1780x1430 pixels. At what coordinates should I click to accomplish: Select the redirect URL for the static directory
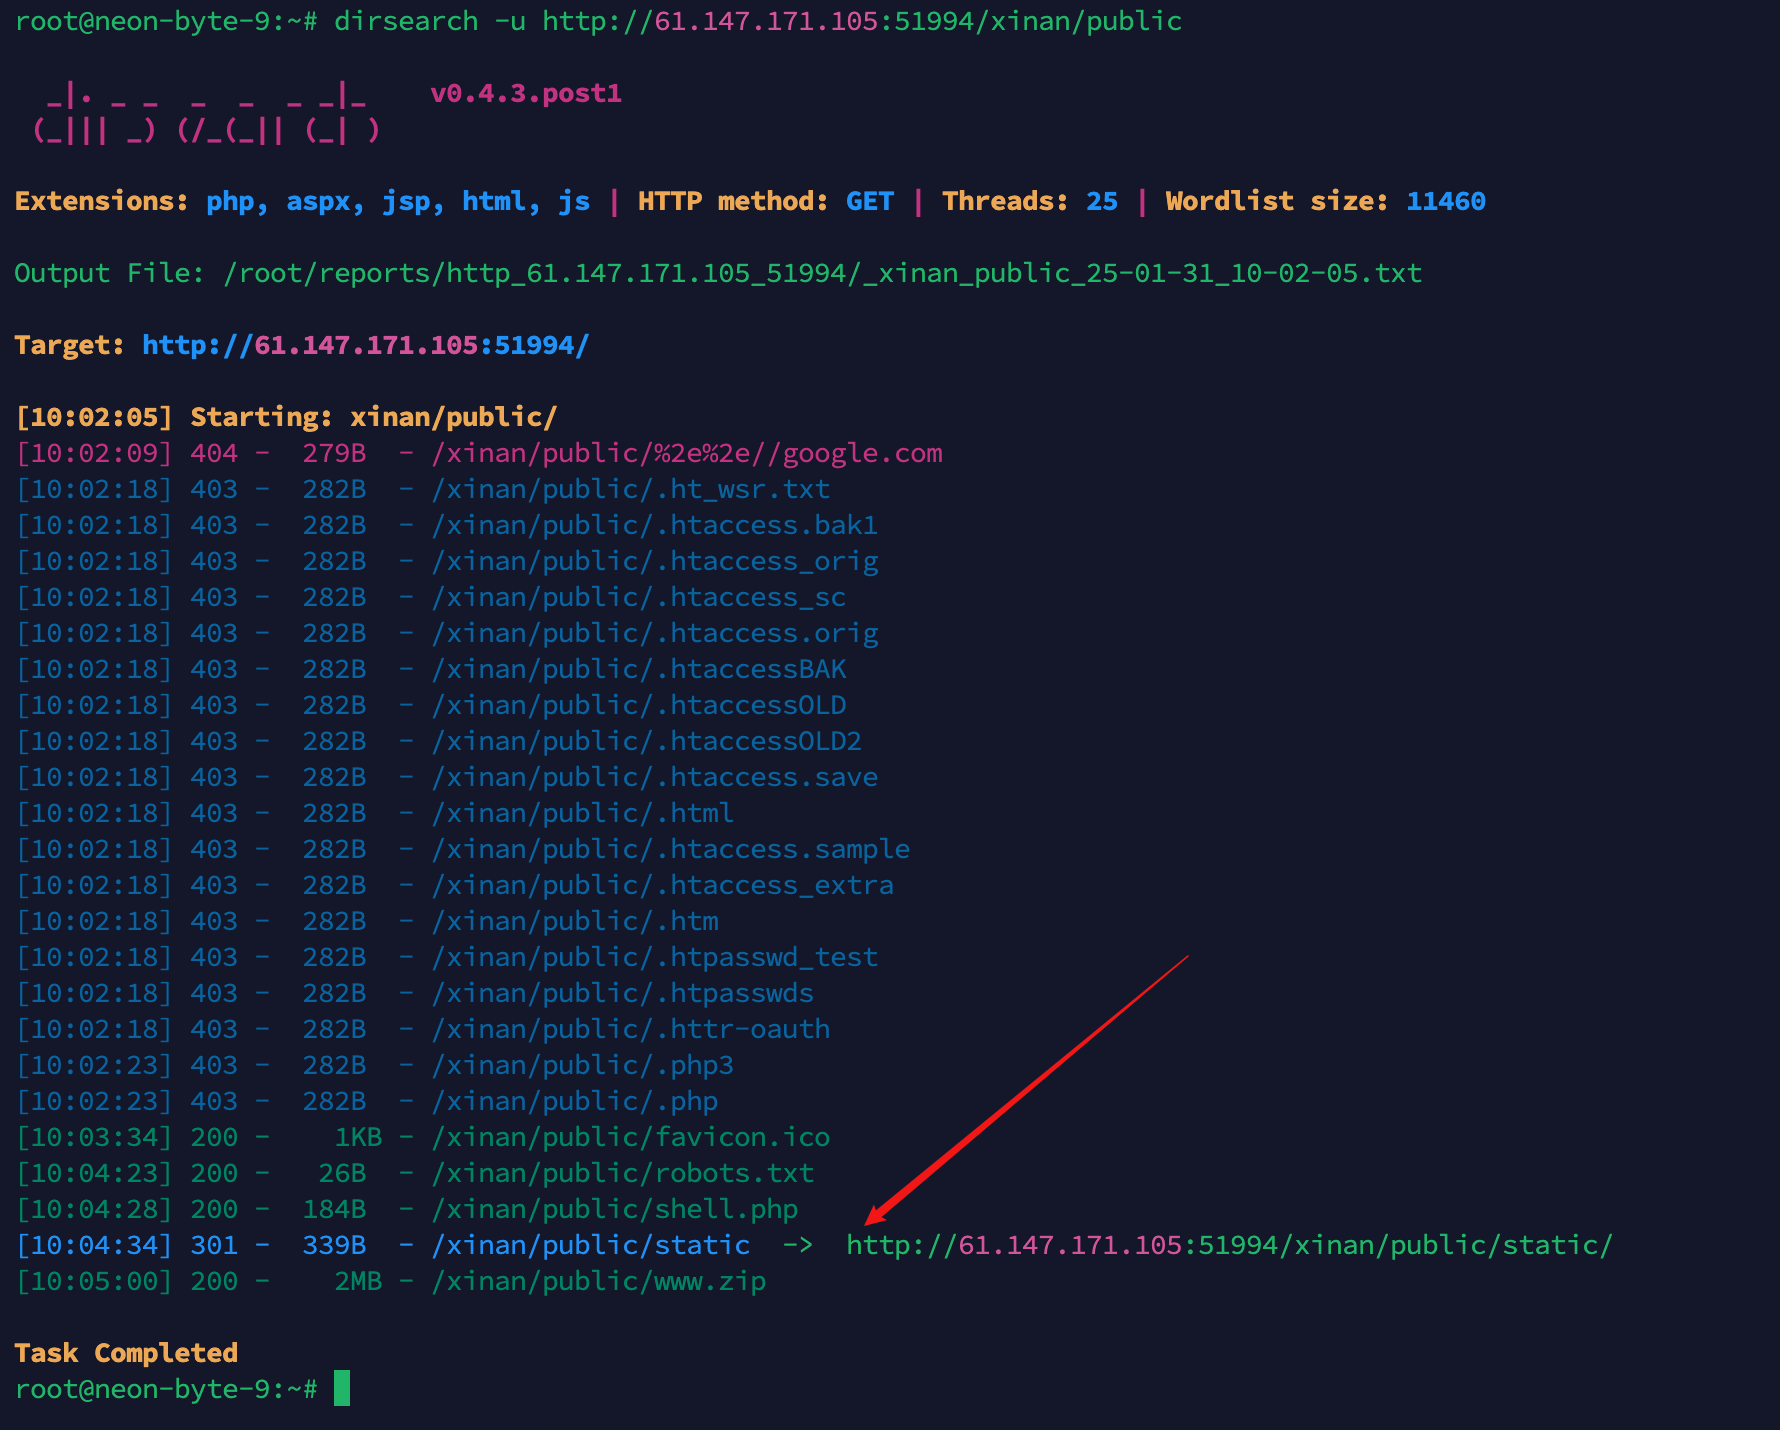click(x=1228, y=1245)
